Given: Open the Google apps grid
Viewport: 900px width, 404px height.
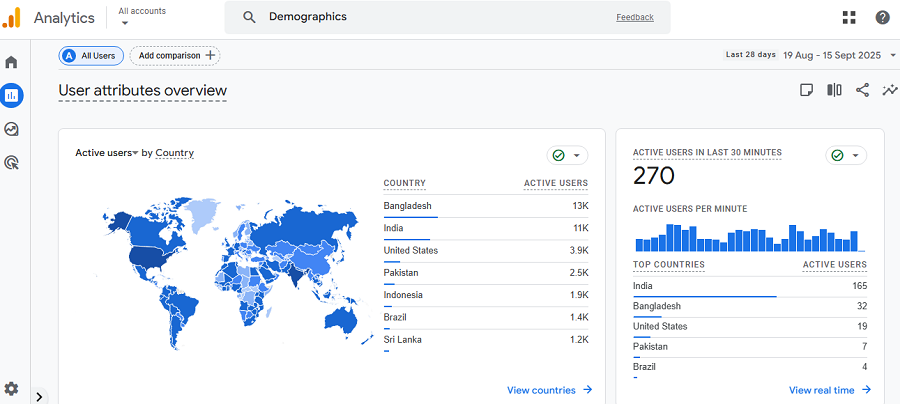Looking at the screenshot, I should (849, 17).
